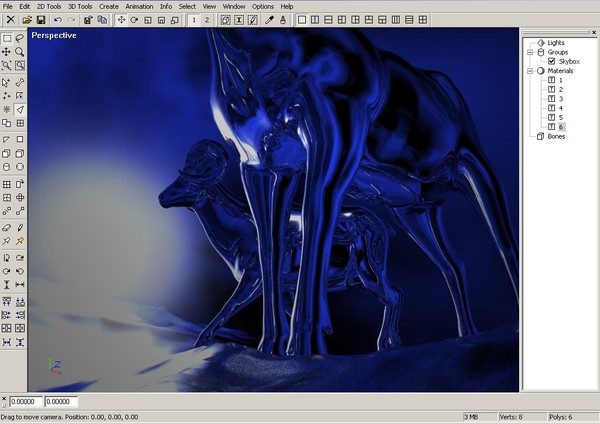
Task: Toggle material 6 icon box
Action: (551, 127)
